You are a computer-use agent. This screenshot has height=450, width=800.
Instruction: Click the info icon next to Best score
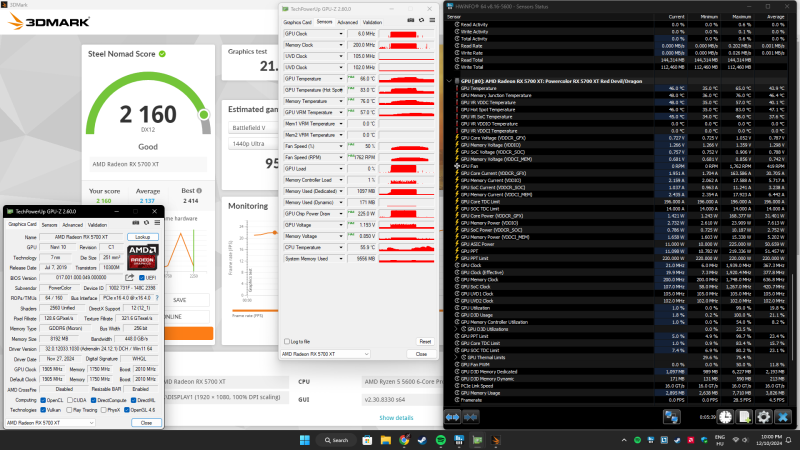(199, 191)
